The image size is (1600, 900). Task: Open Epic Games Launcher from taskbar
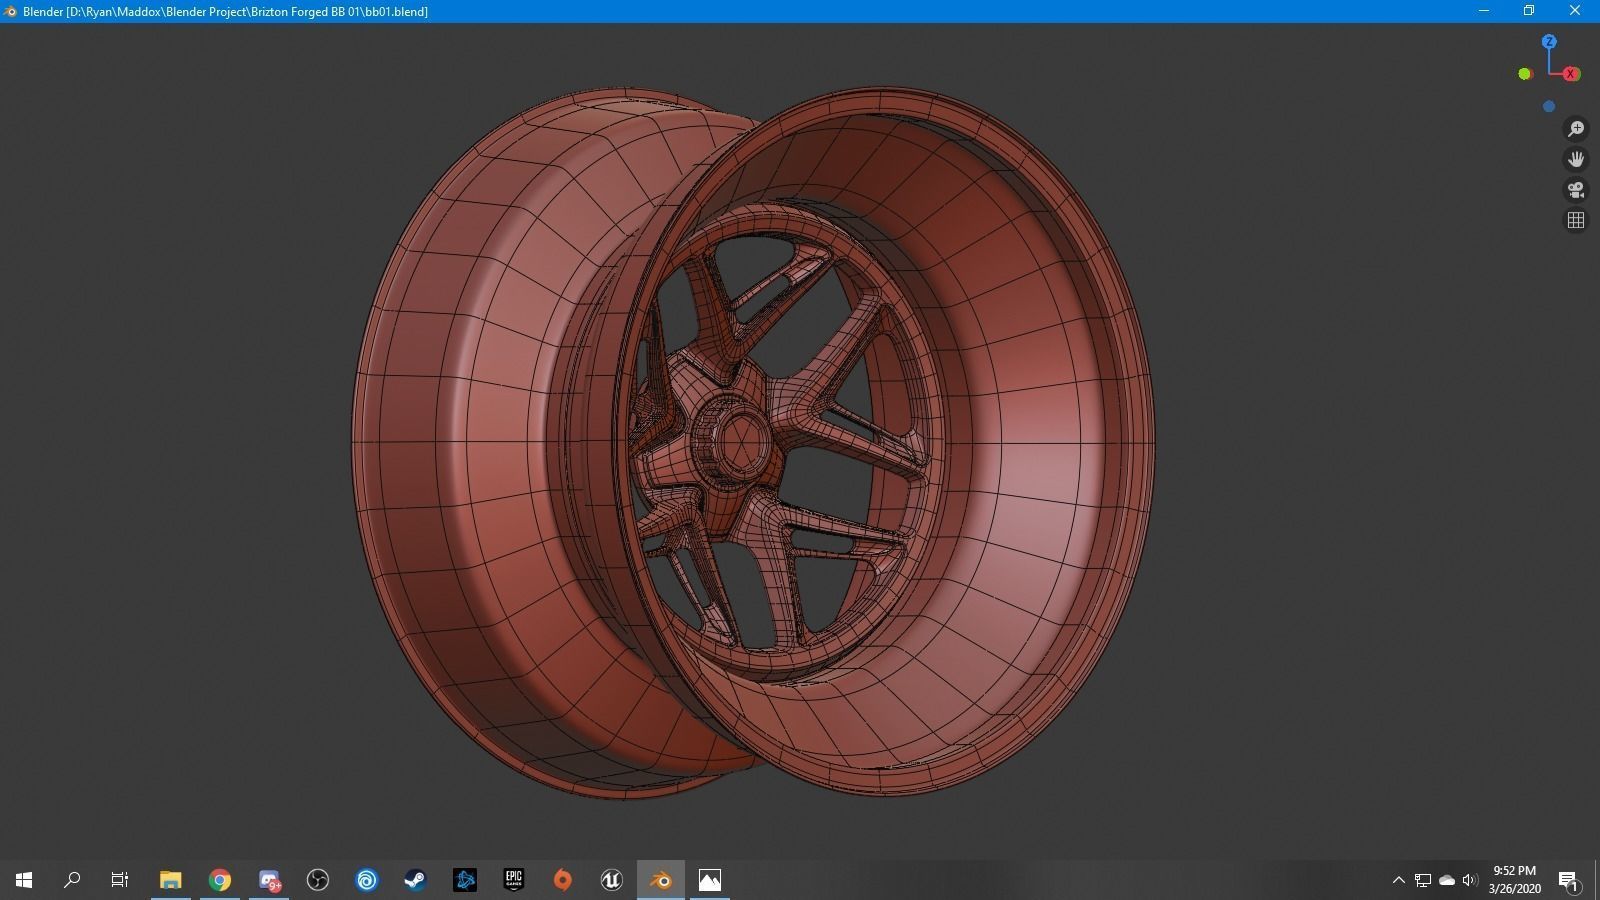click(514, 880)
